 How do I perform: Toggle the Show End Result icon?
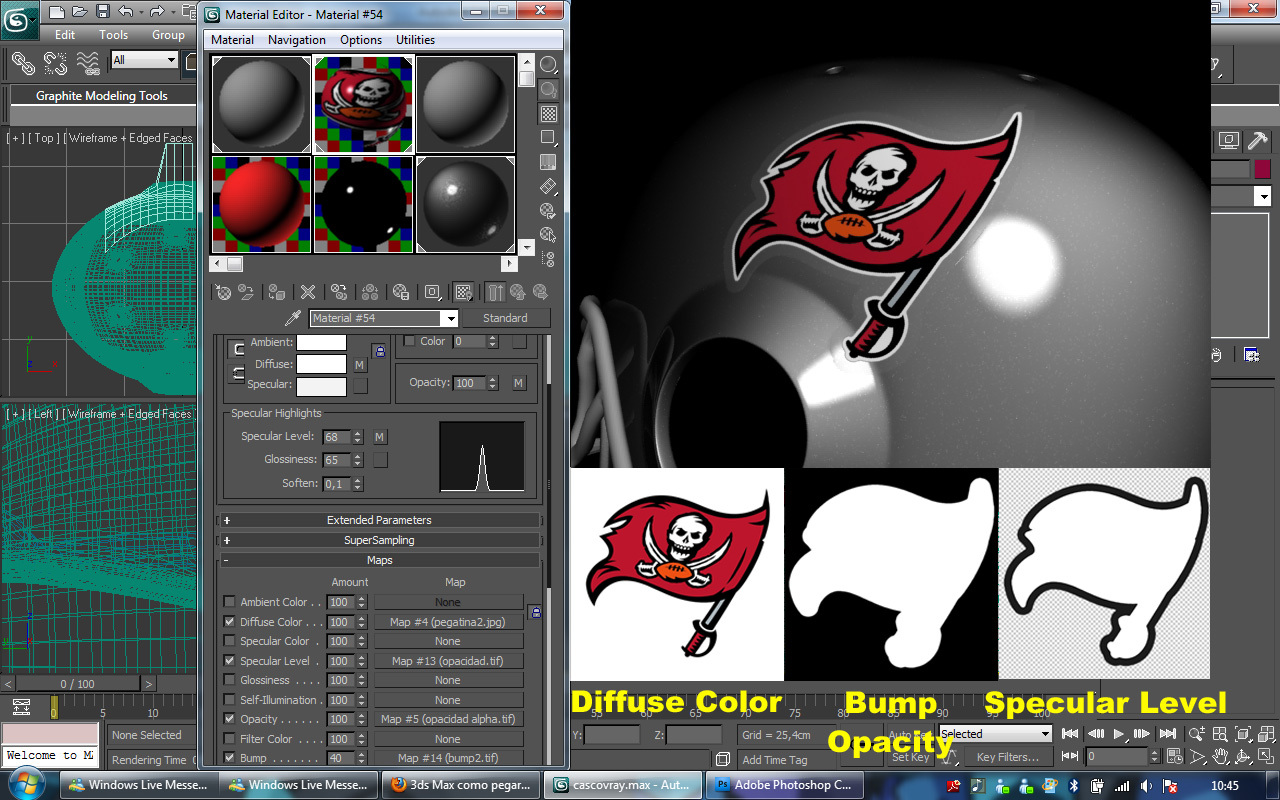tap(495, 292)
